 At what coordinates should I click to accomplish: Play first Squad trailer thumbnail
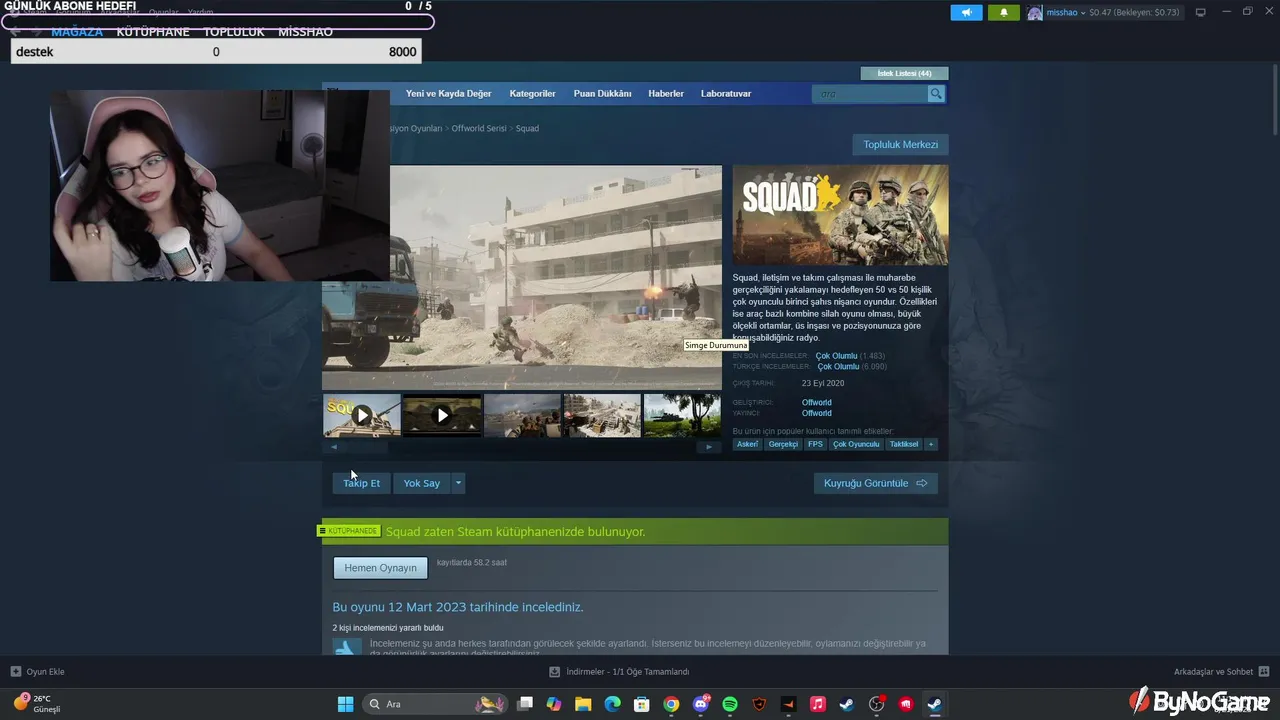pos(362,415)
